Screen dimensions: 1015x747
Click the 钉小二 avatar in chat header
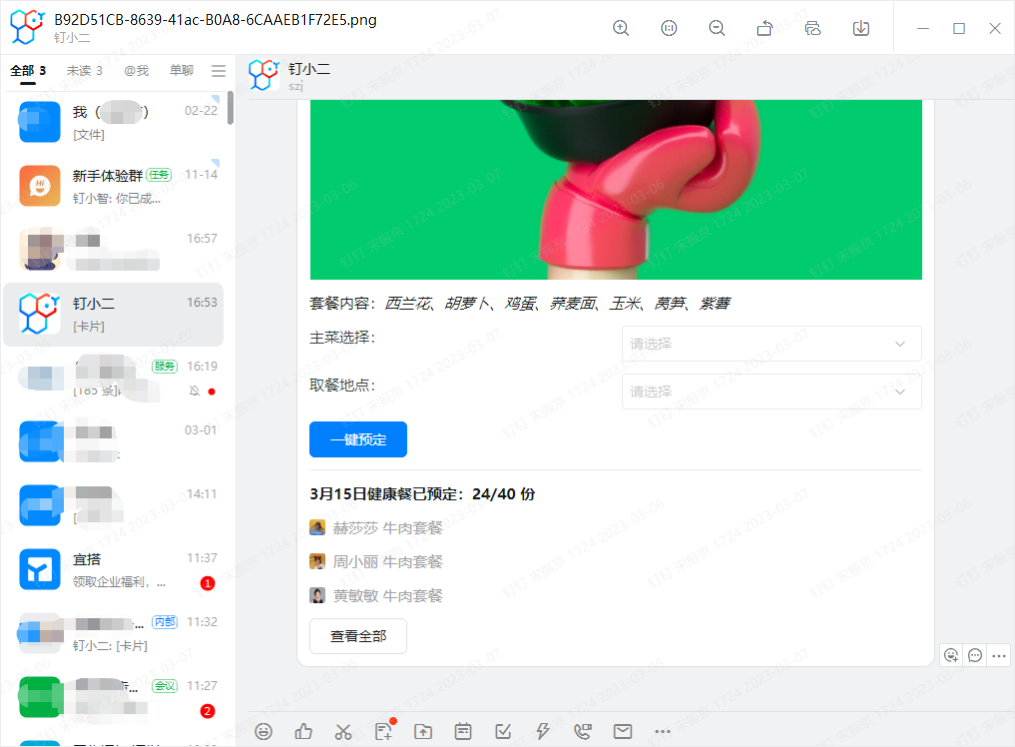(263, 74)
